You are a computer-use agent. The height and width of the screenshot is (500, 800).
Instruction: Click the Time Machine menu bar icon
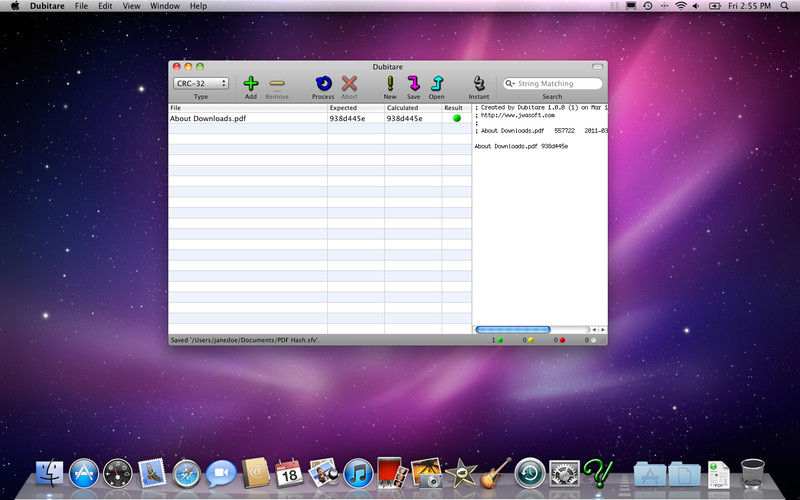coord(647,6)
